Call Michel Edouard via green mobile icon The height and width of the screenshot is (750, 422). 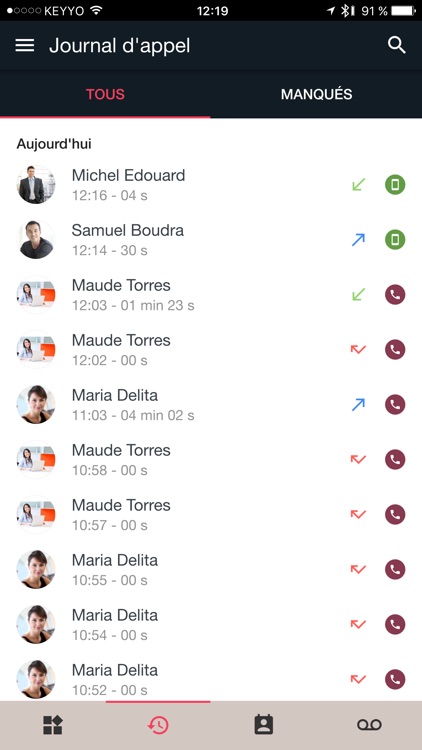coord(395,185)
